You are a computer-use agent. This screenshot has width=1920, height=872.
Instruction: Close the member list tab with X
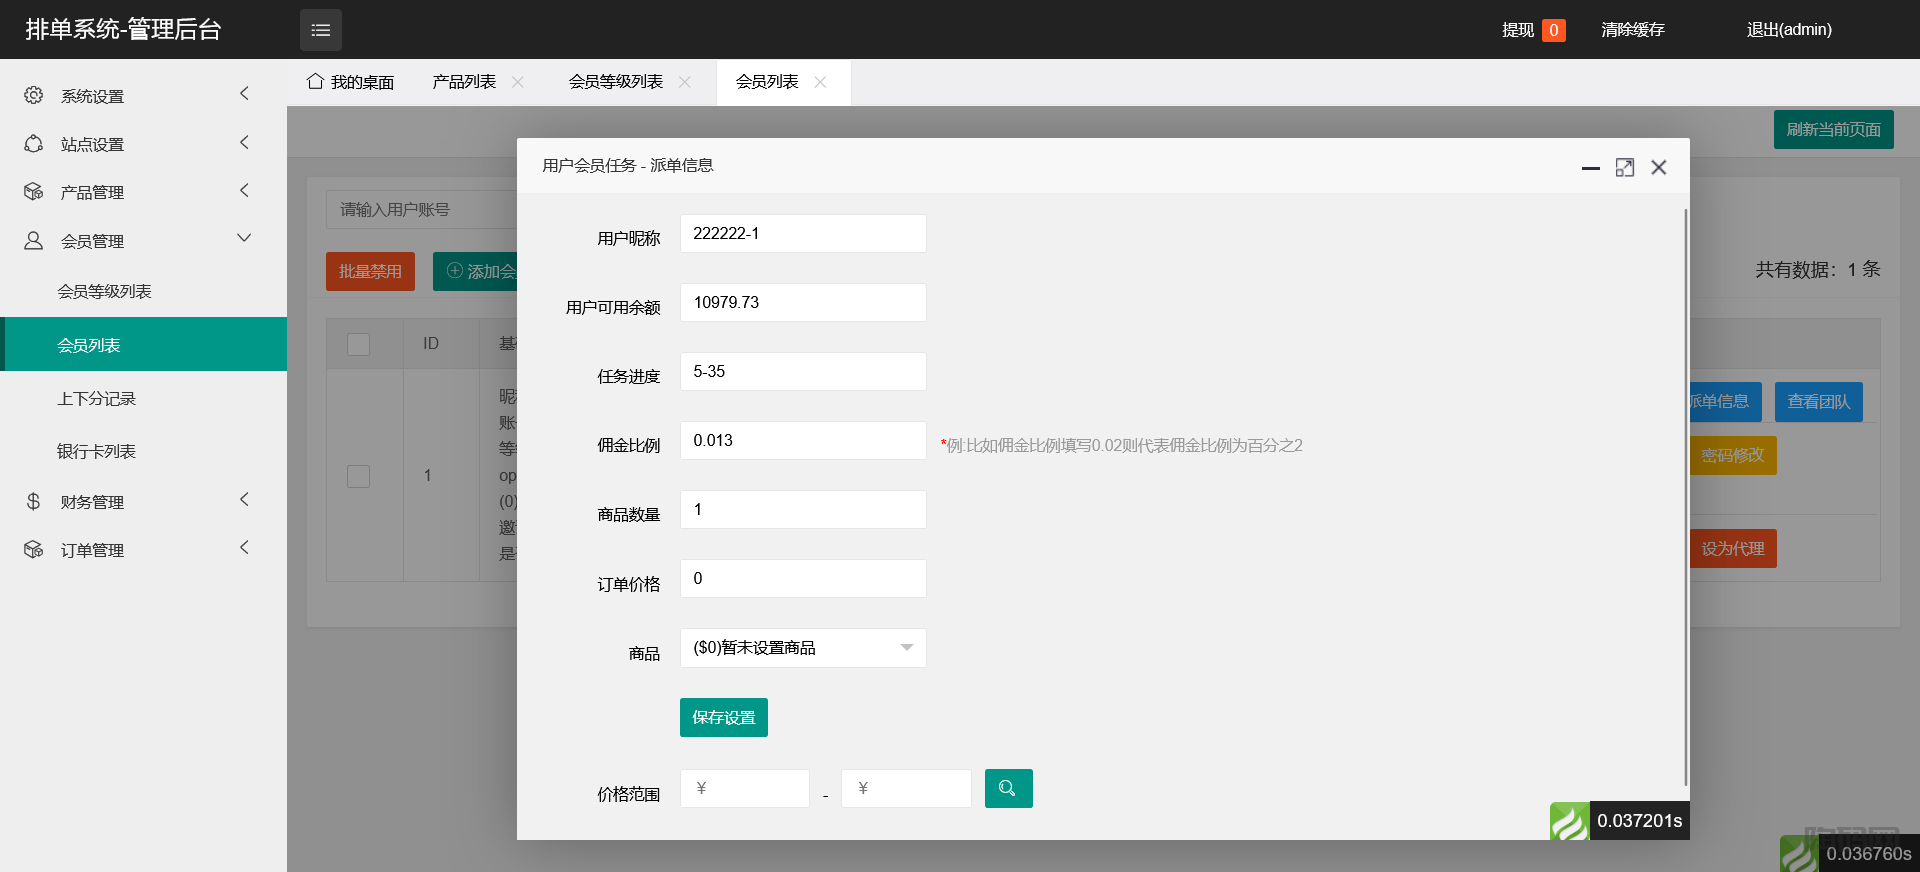click(820, 82)
